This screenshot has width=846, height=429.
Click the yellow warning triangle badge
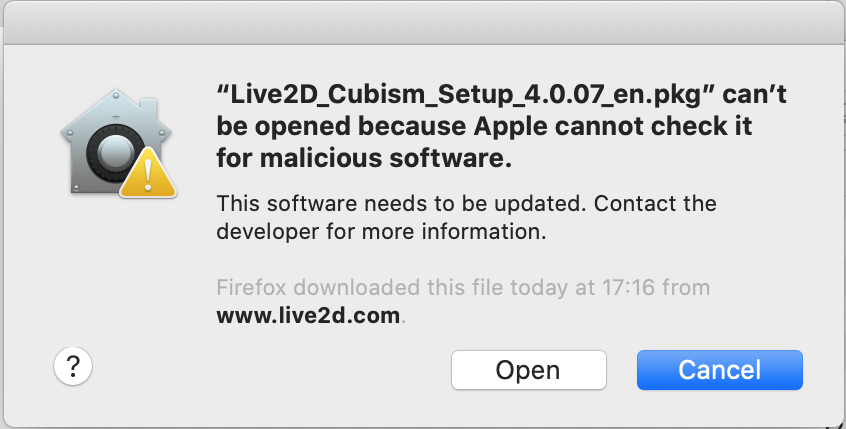[148, 173]
